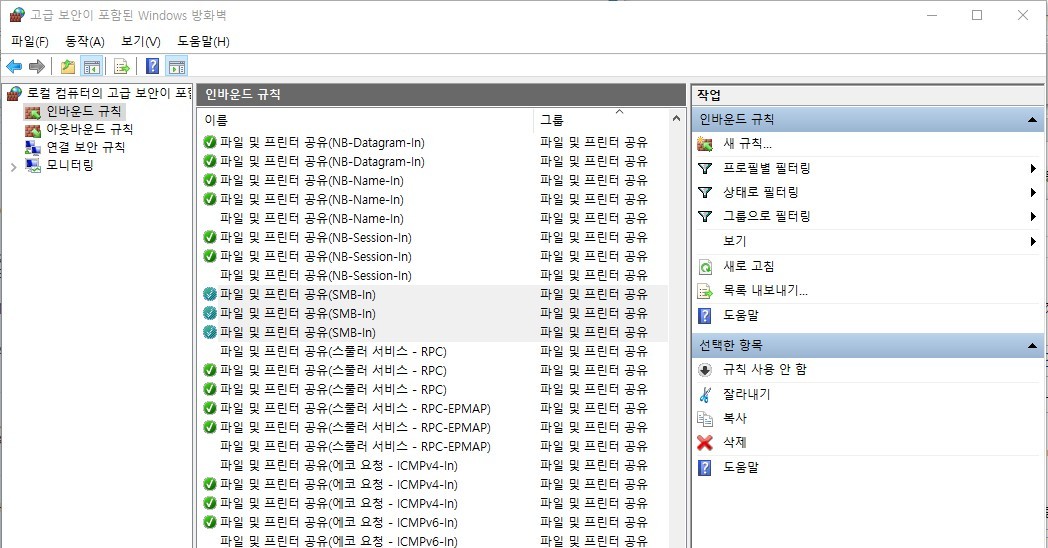Select 모니터링 node in the left tree
1048x548 pixels.
pos(70,165)
